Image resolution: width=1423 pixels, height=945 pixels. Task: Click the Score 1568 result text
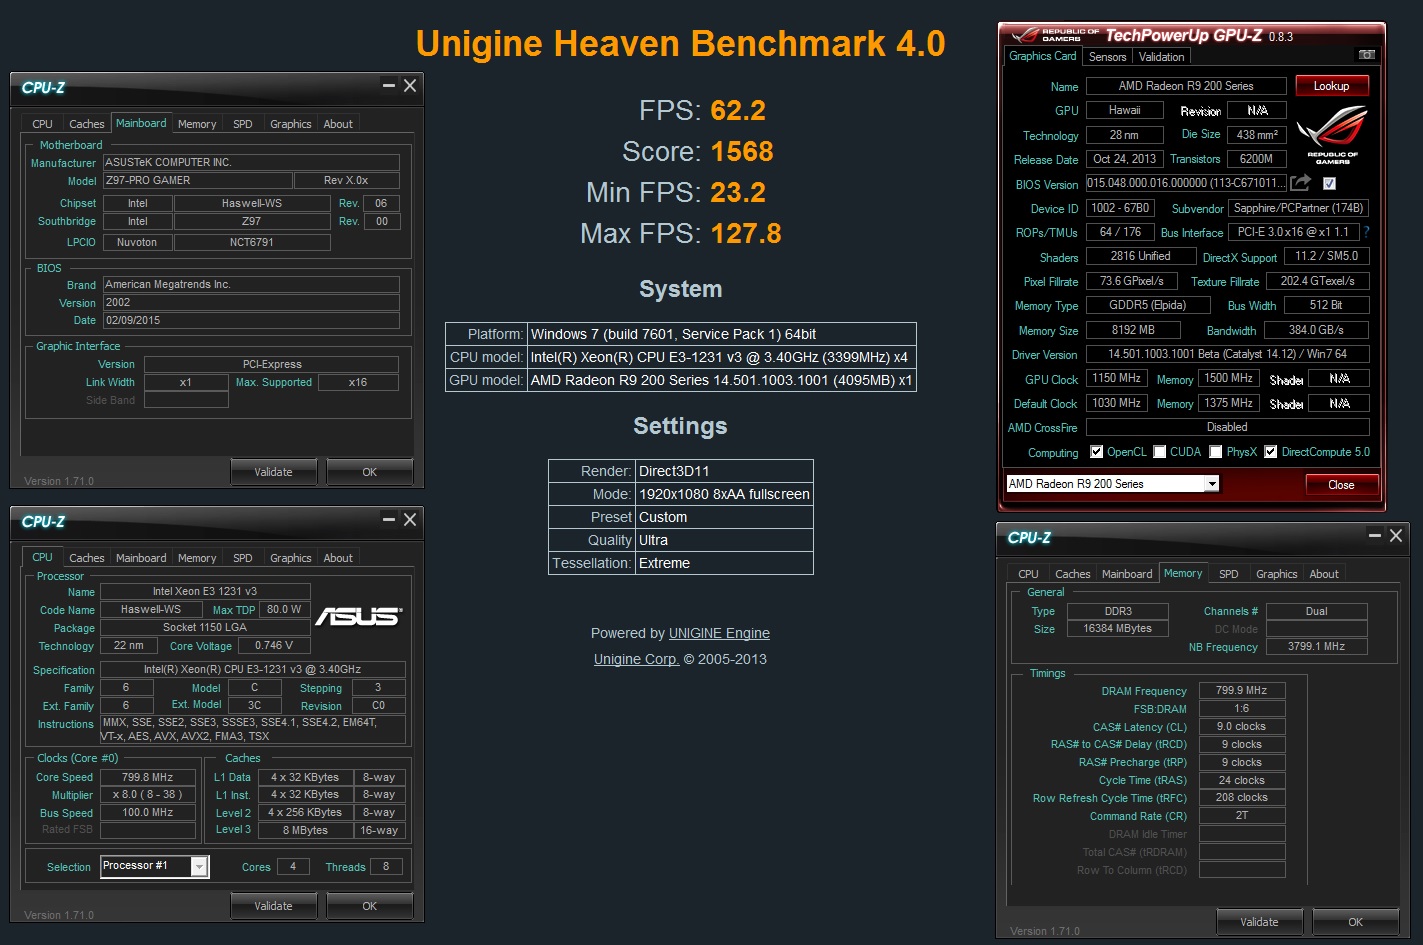tap(698, 152)
